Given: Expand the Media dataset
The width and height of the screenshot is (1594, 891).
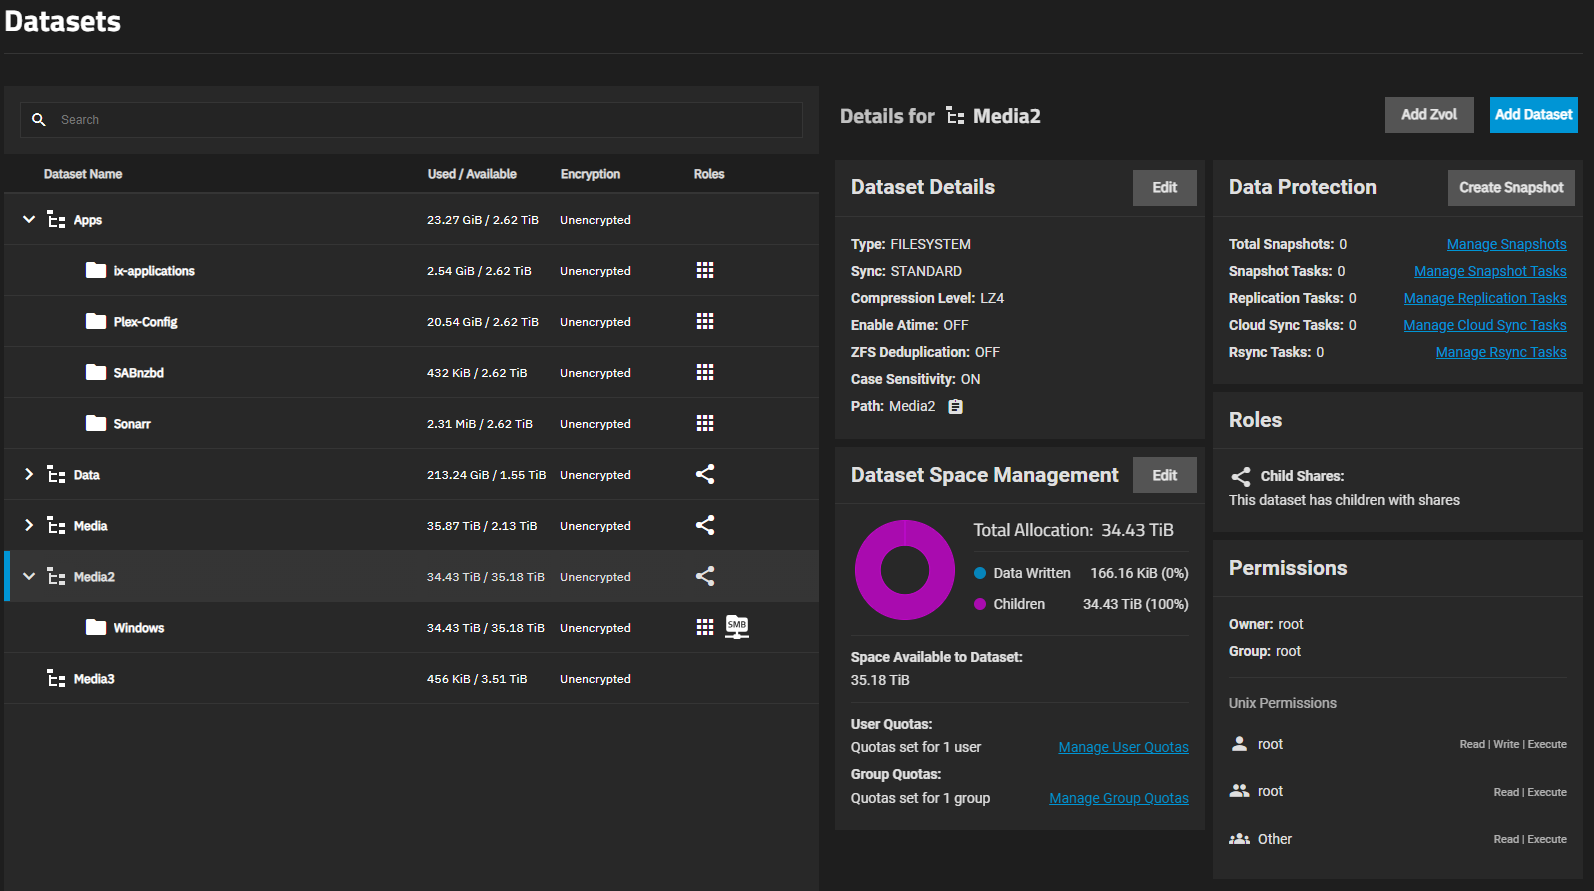Looking at the screenshot, I should coord(29,525).
